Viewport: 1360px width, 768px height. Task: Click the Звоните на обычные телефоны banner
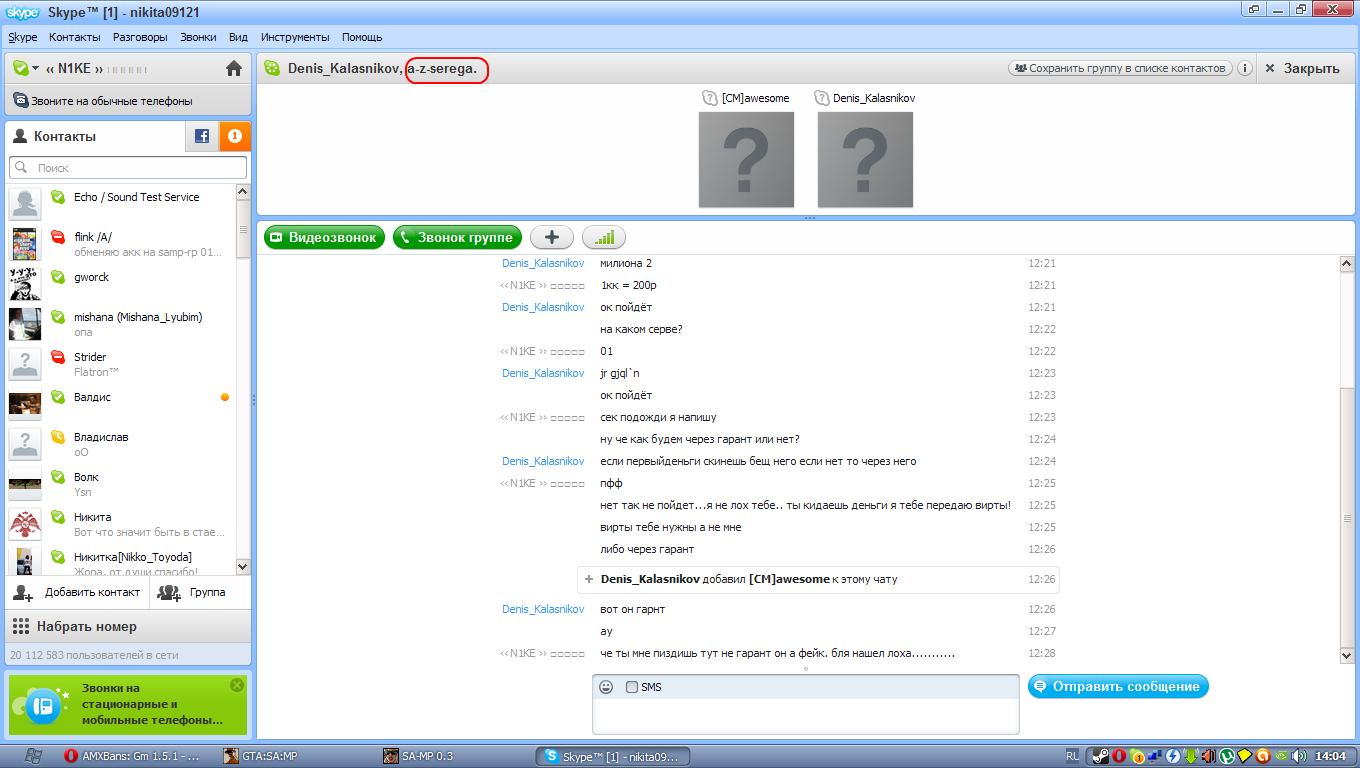[128, 101]
